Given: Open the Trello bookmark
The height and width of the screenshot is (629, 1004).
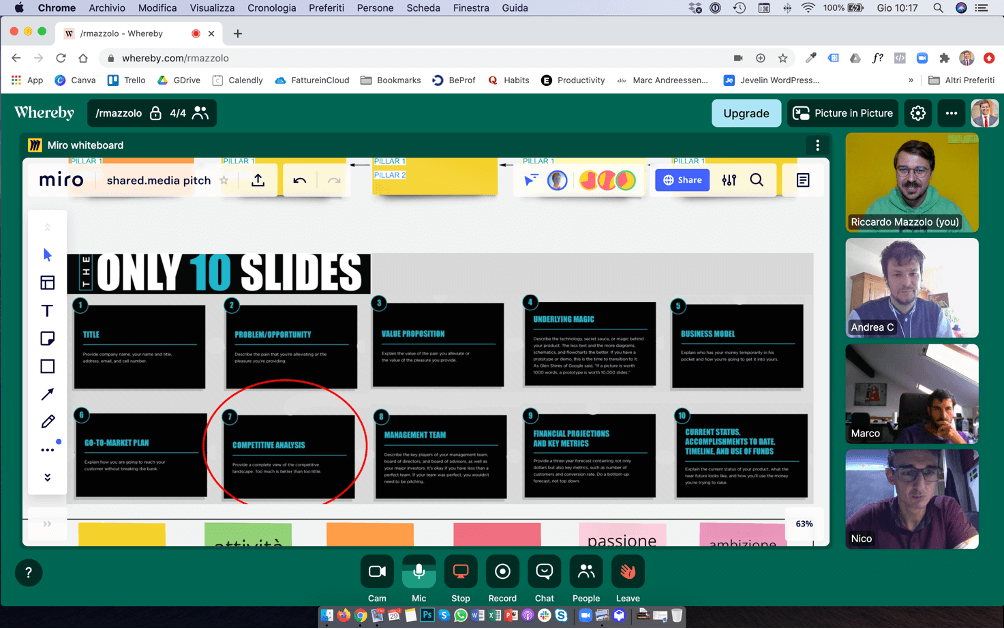Looking at the screenshot, I should coord(127,80).
